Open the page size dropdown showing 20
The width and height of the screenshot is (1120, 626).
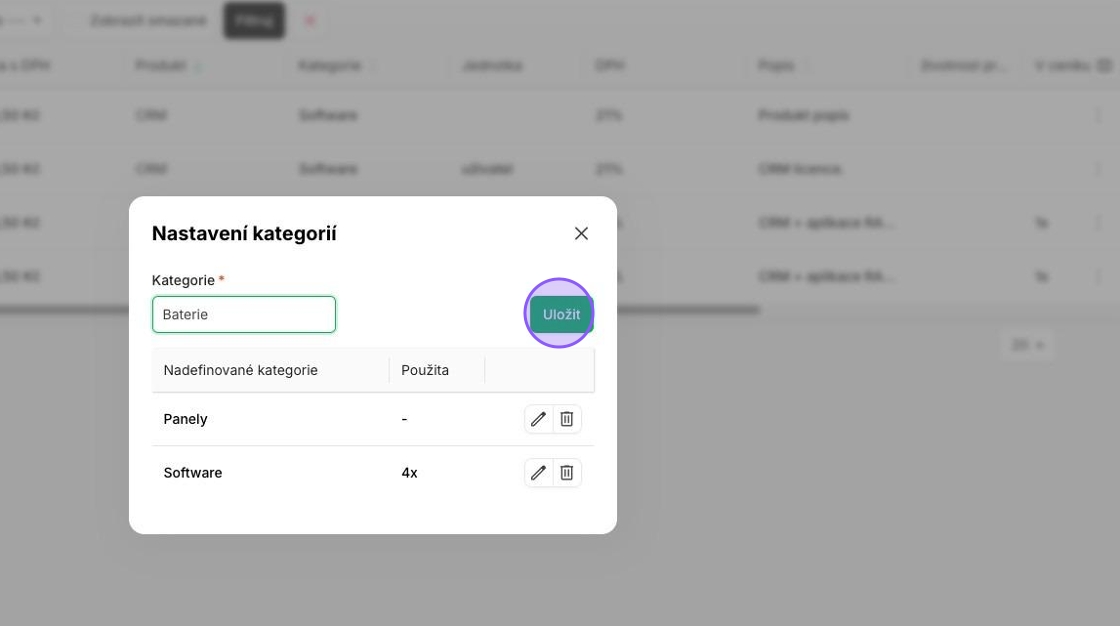coord(1027,345)
